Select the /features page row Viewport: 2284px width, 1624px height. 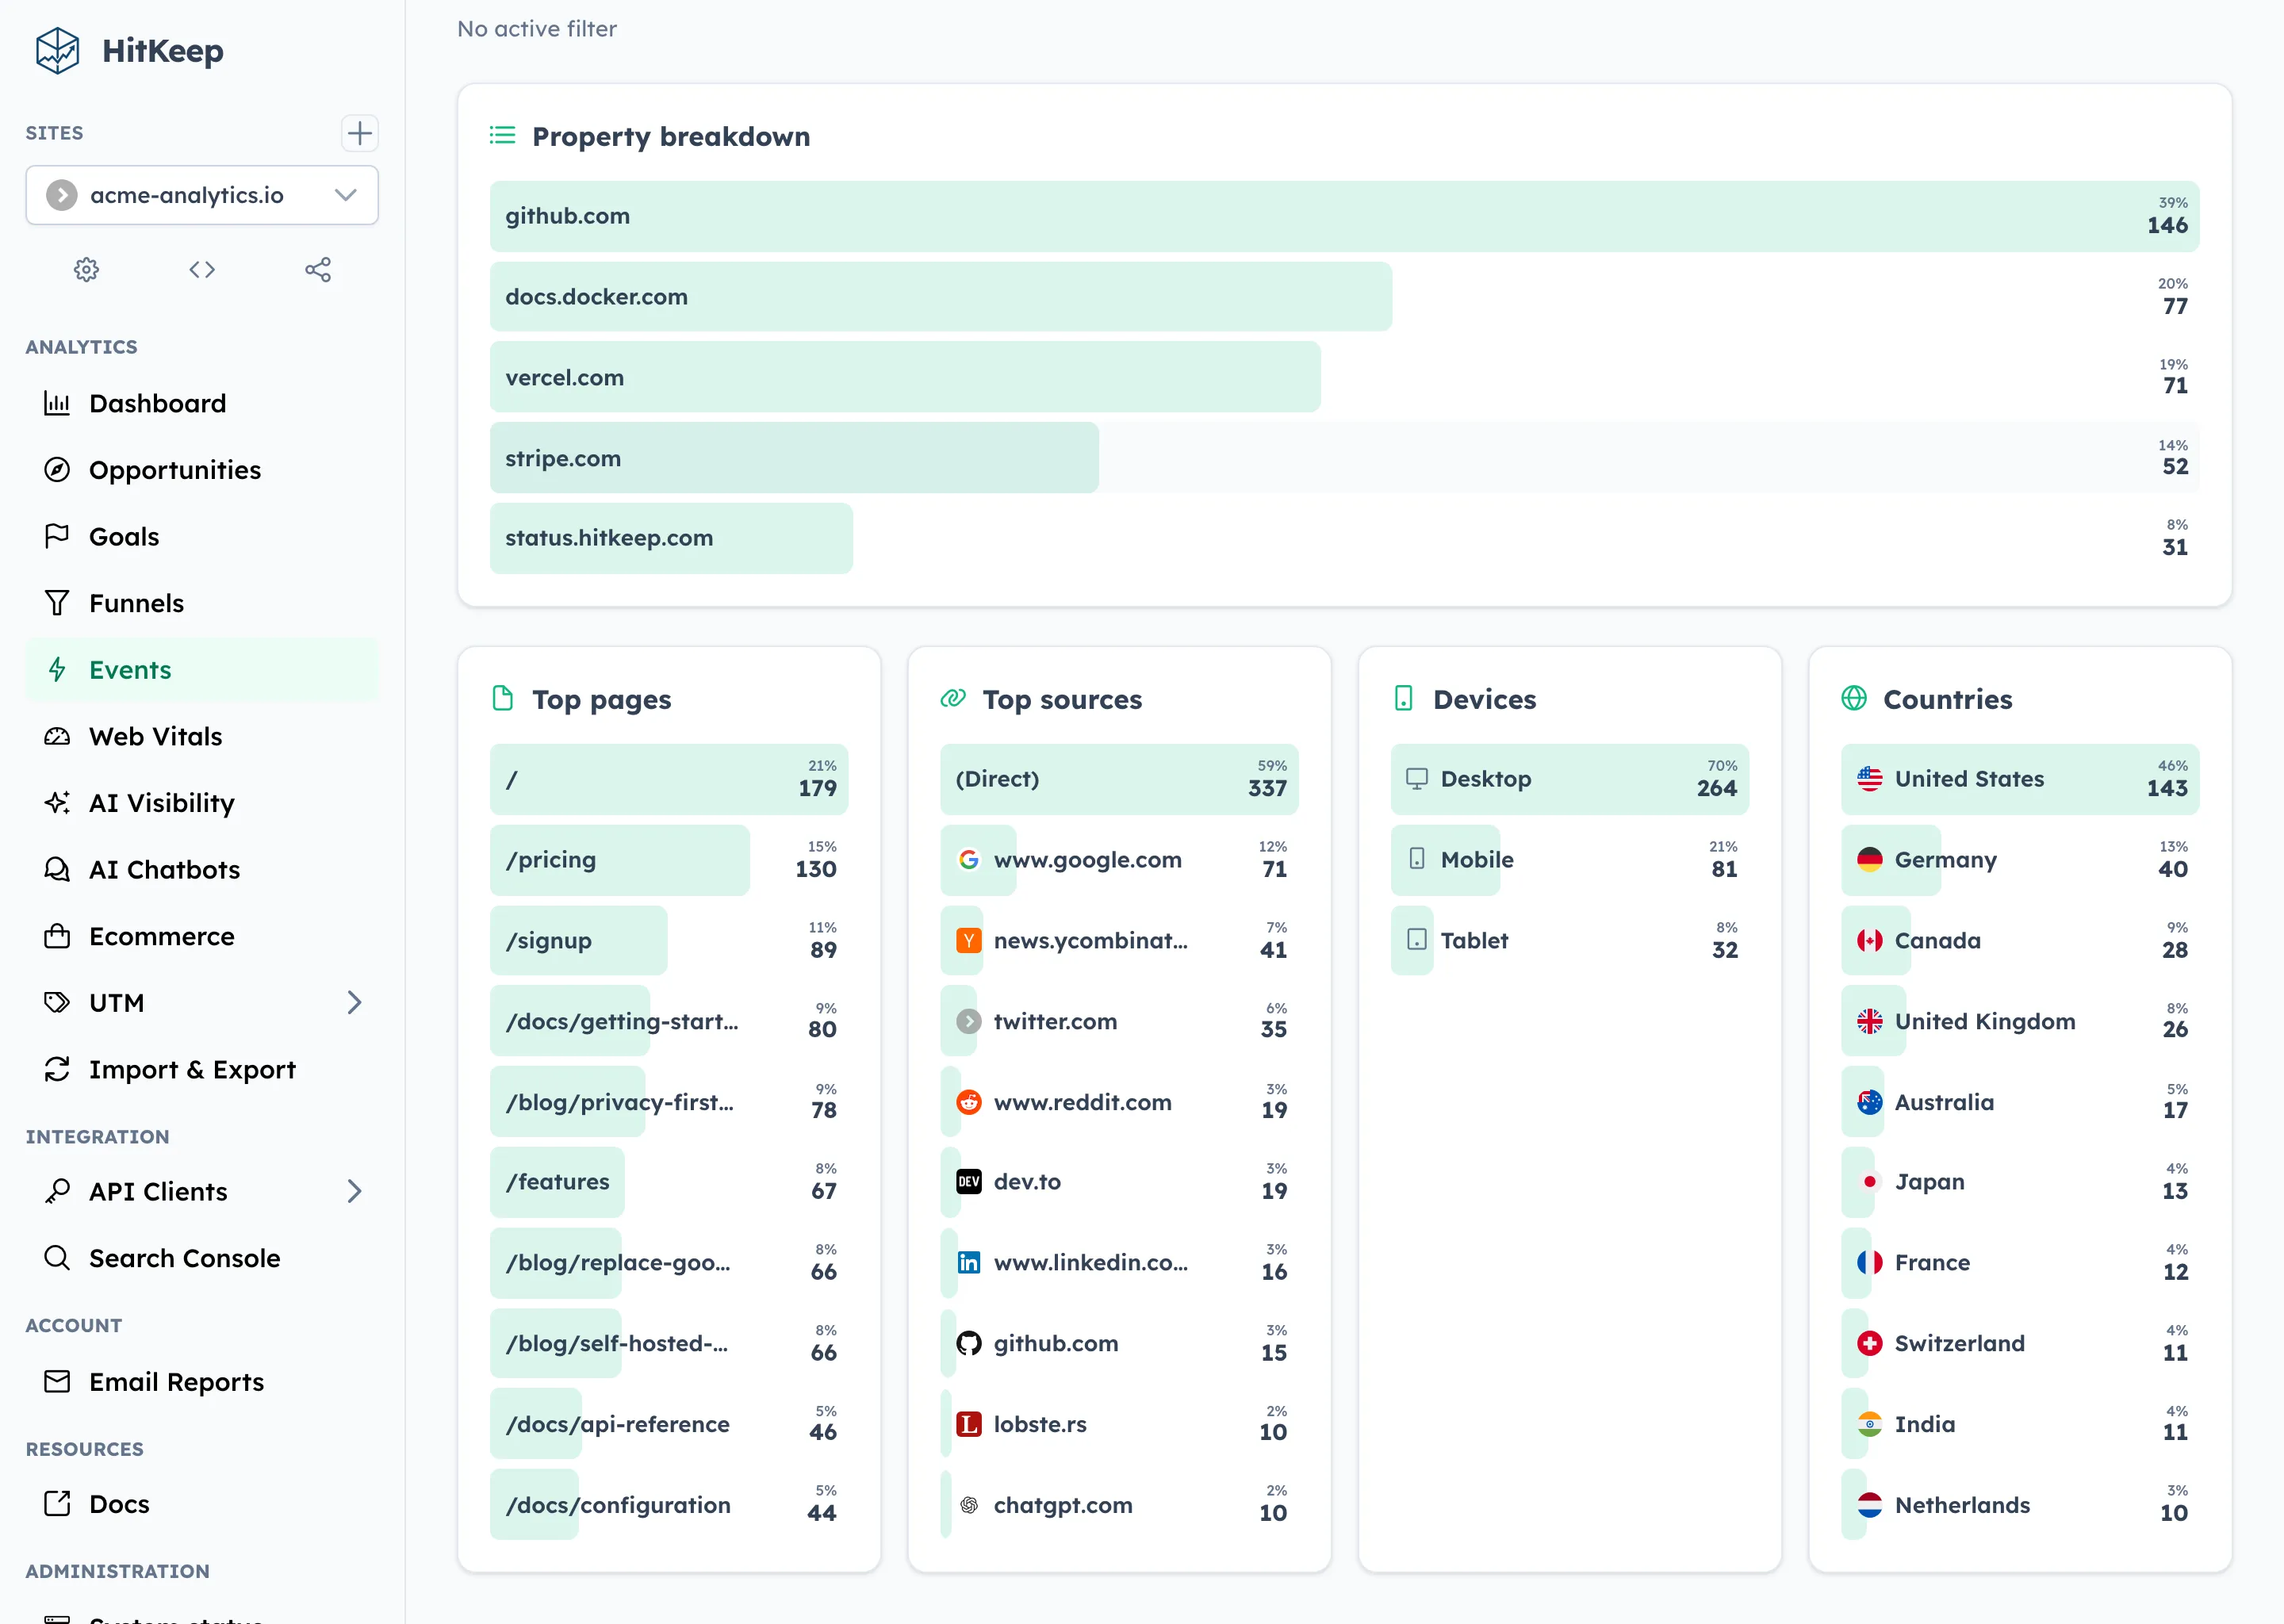coord(669,1182)
